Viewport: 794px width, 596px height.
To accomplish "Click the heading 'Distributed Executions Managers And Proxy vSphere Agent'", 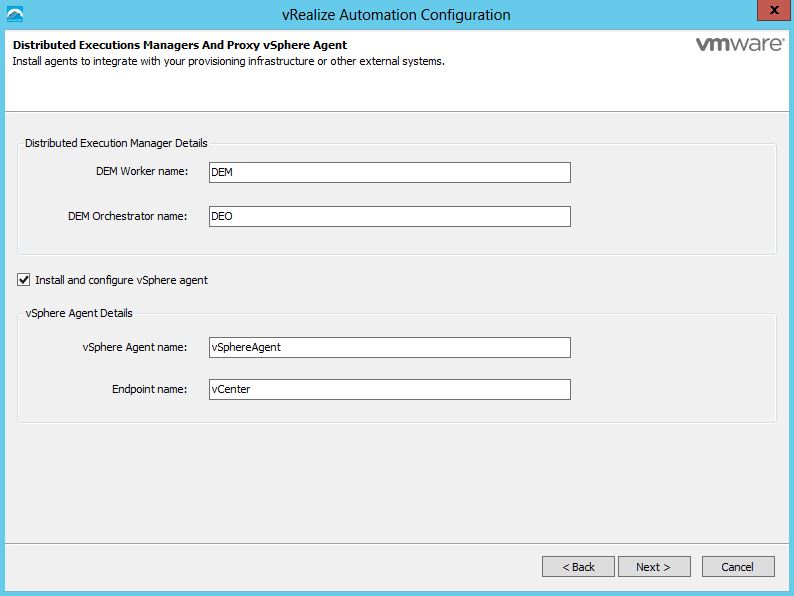I will (x=180, y=45).
